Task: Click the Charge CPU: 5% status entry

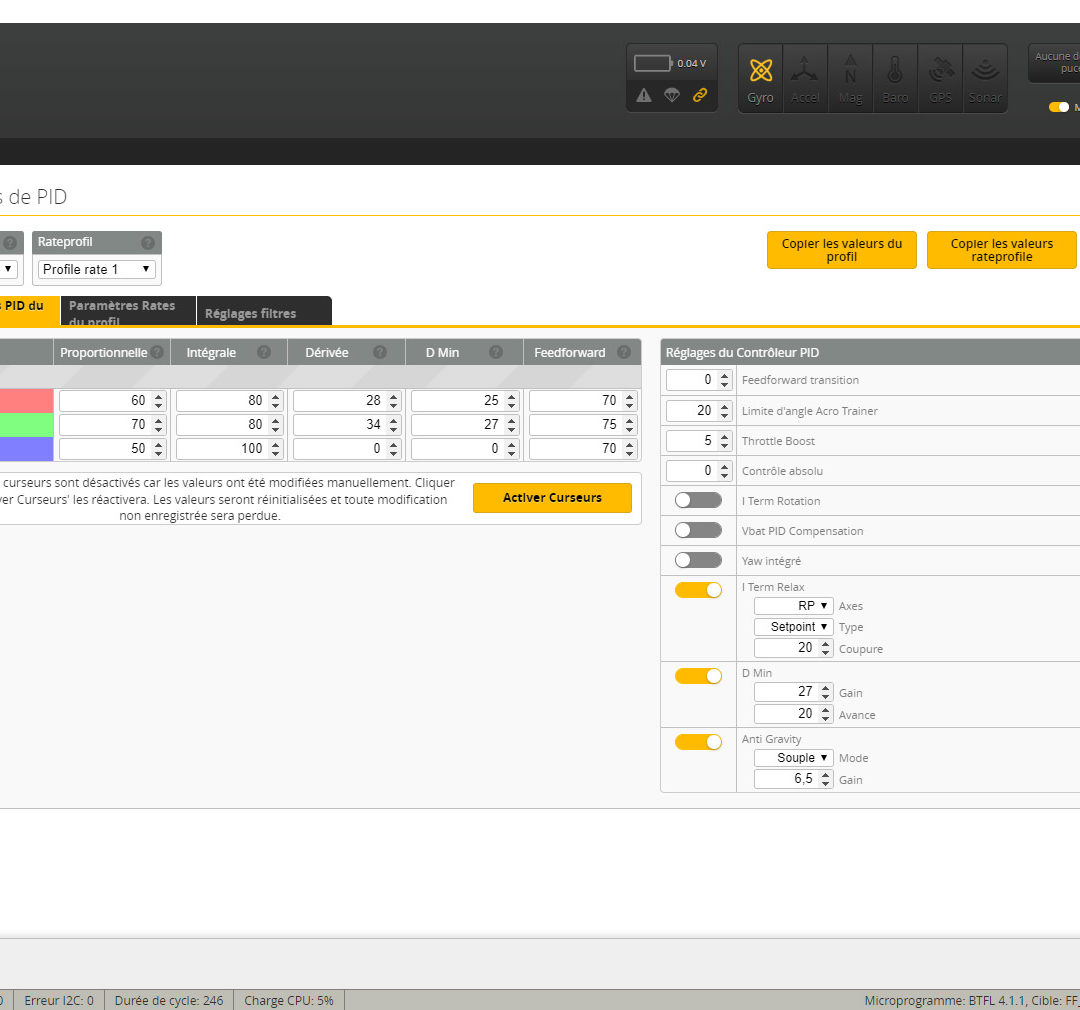Action: click(289, 1000)
